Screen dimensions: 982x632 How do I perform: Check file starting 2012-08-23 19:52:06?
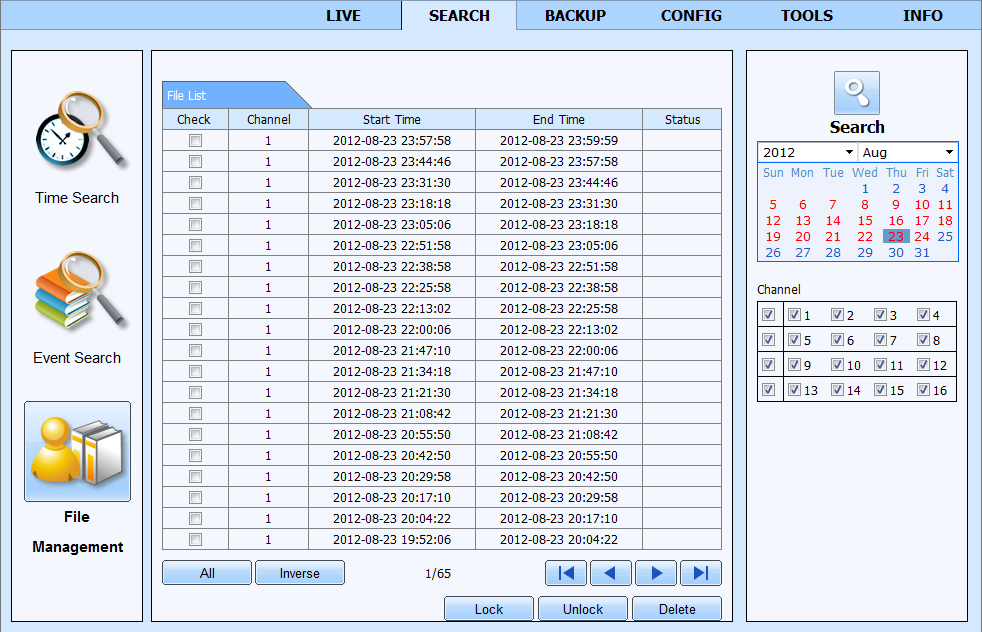pos(195,539)
